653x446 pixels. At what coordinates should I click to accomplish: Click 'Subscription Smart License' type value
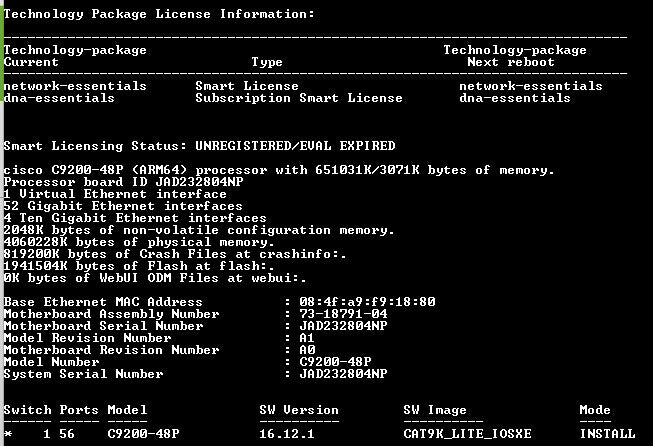[299, 99]
